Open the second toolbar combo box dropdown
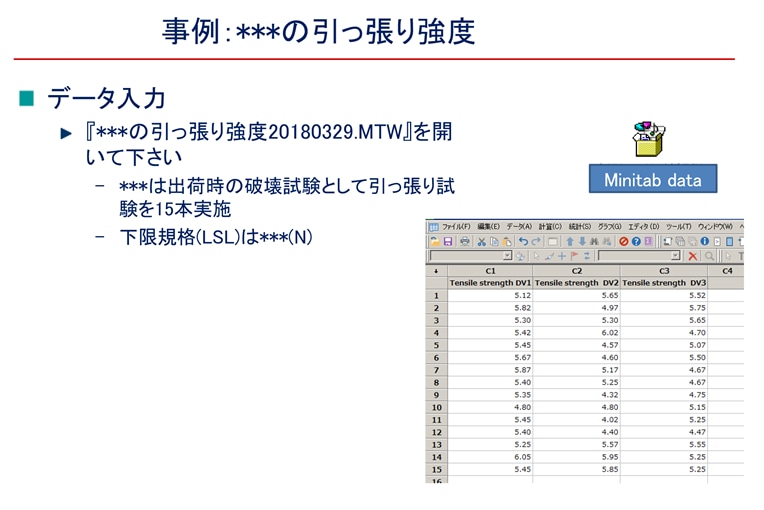The image size is (764, 510). (x=675, y=256)
